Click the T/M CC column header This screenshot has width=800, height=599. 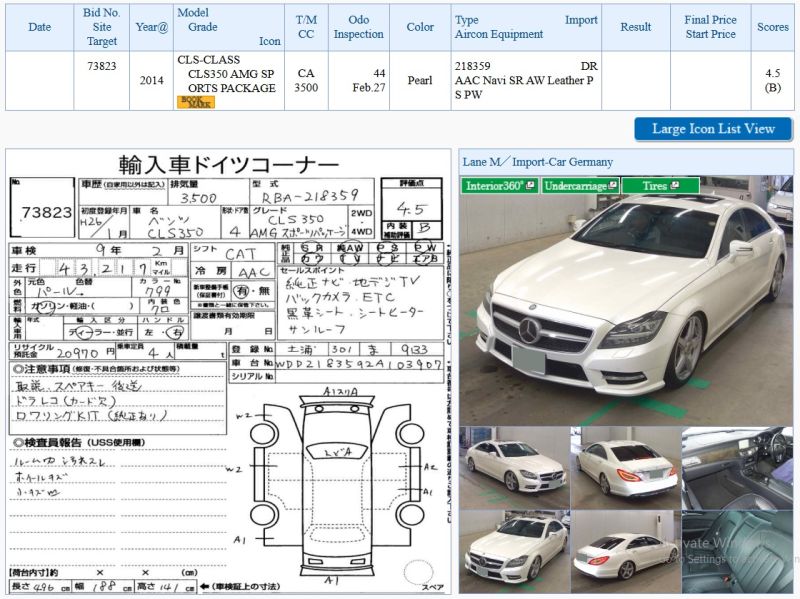point(306,27)
